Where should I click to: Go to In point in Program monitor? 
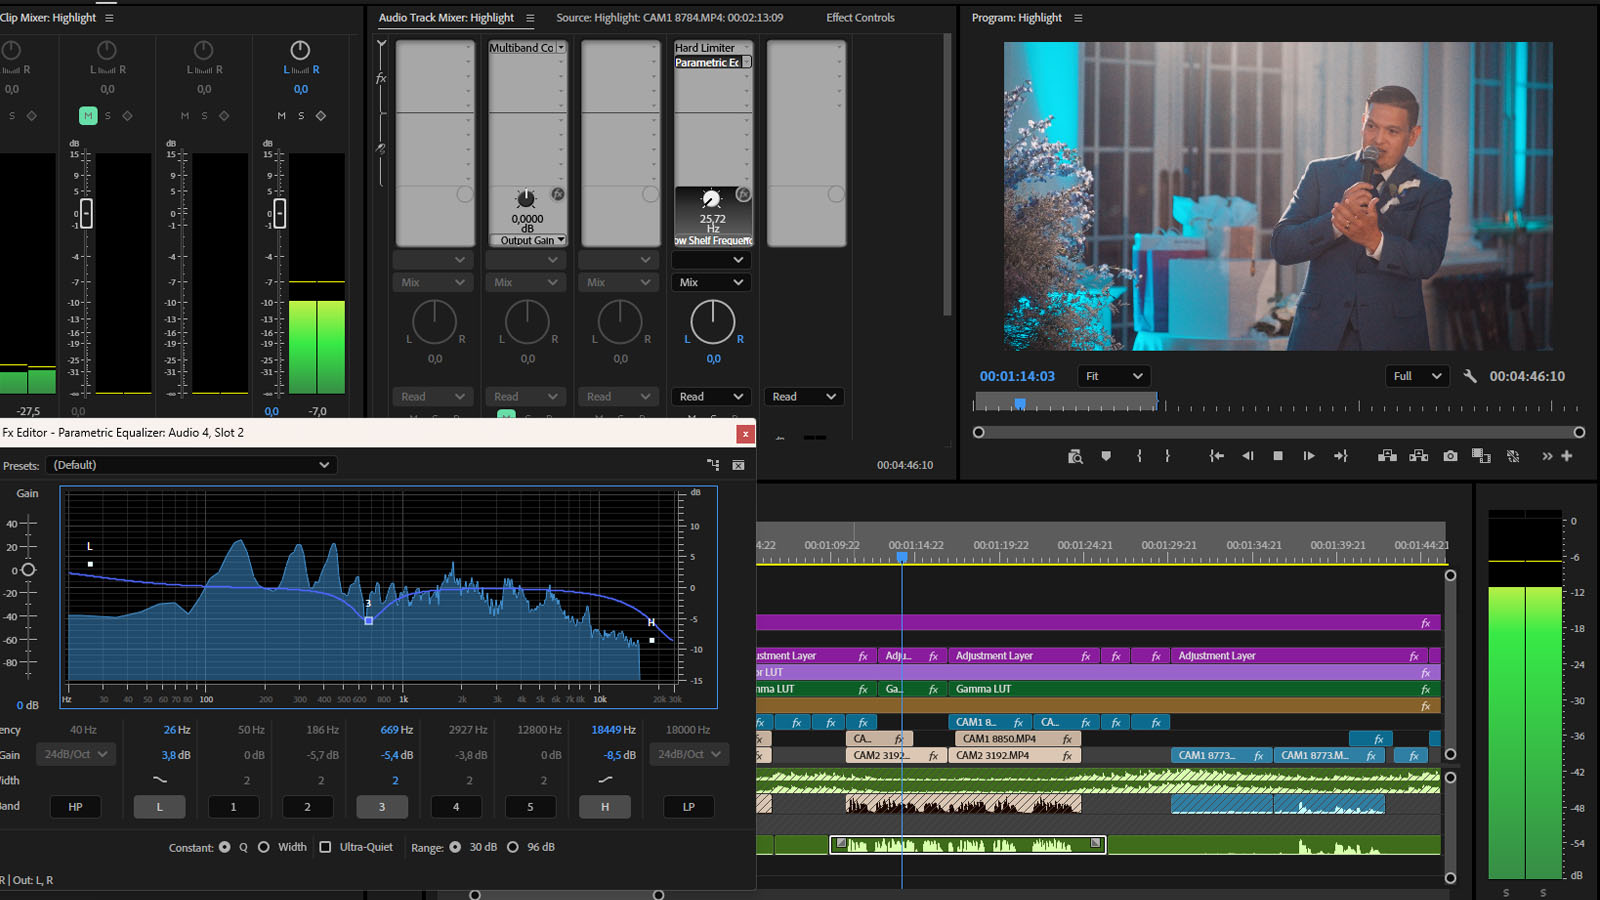pos(1216,456)
